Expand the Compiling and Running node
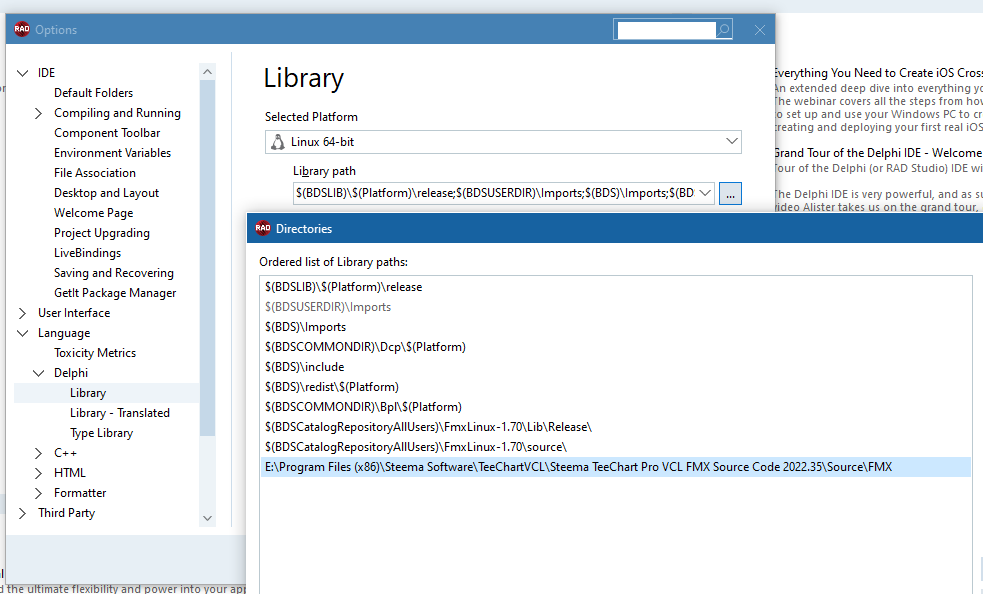Viewport: 983px width, 594px height. point(38,113)
